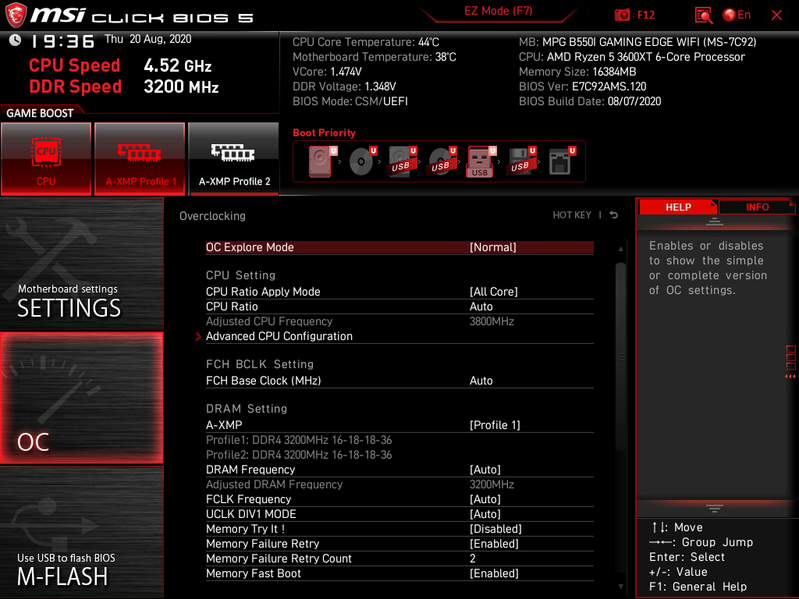The height and width of the screenshot is (599, 799).
Task: Toggle Memory Try It ! Disabled value
Action: point(495,529)
